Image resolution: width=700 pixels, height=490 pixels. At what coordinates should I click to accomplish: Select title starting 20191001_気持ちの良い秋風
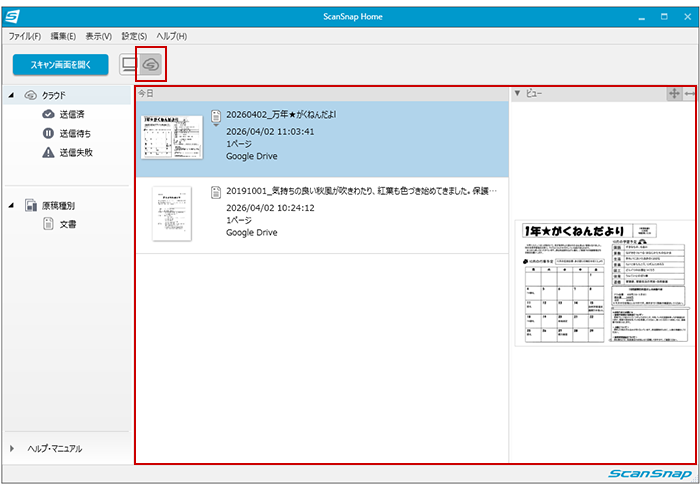(361, 191)
